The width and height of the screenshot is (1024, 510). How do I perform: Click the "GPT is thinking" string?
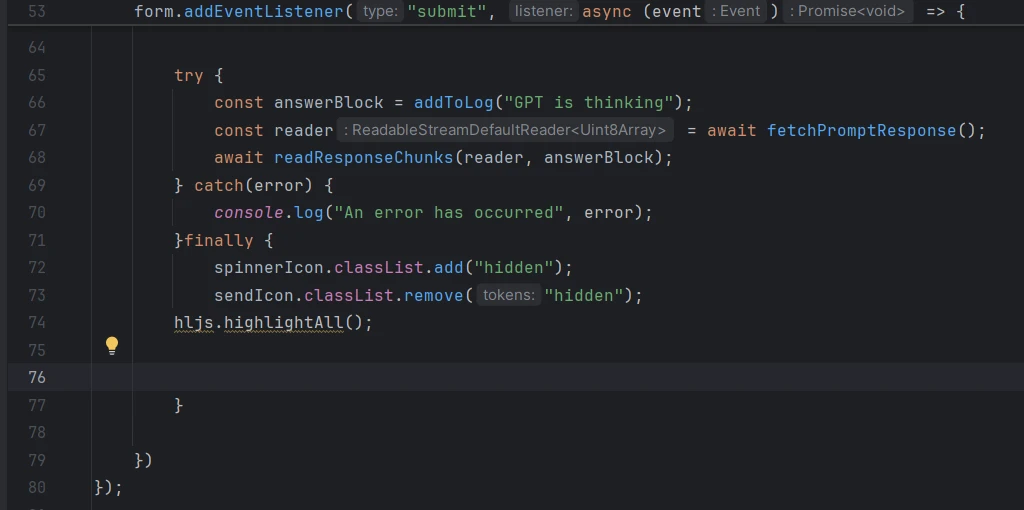[588, 103]
